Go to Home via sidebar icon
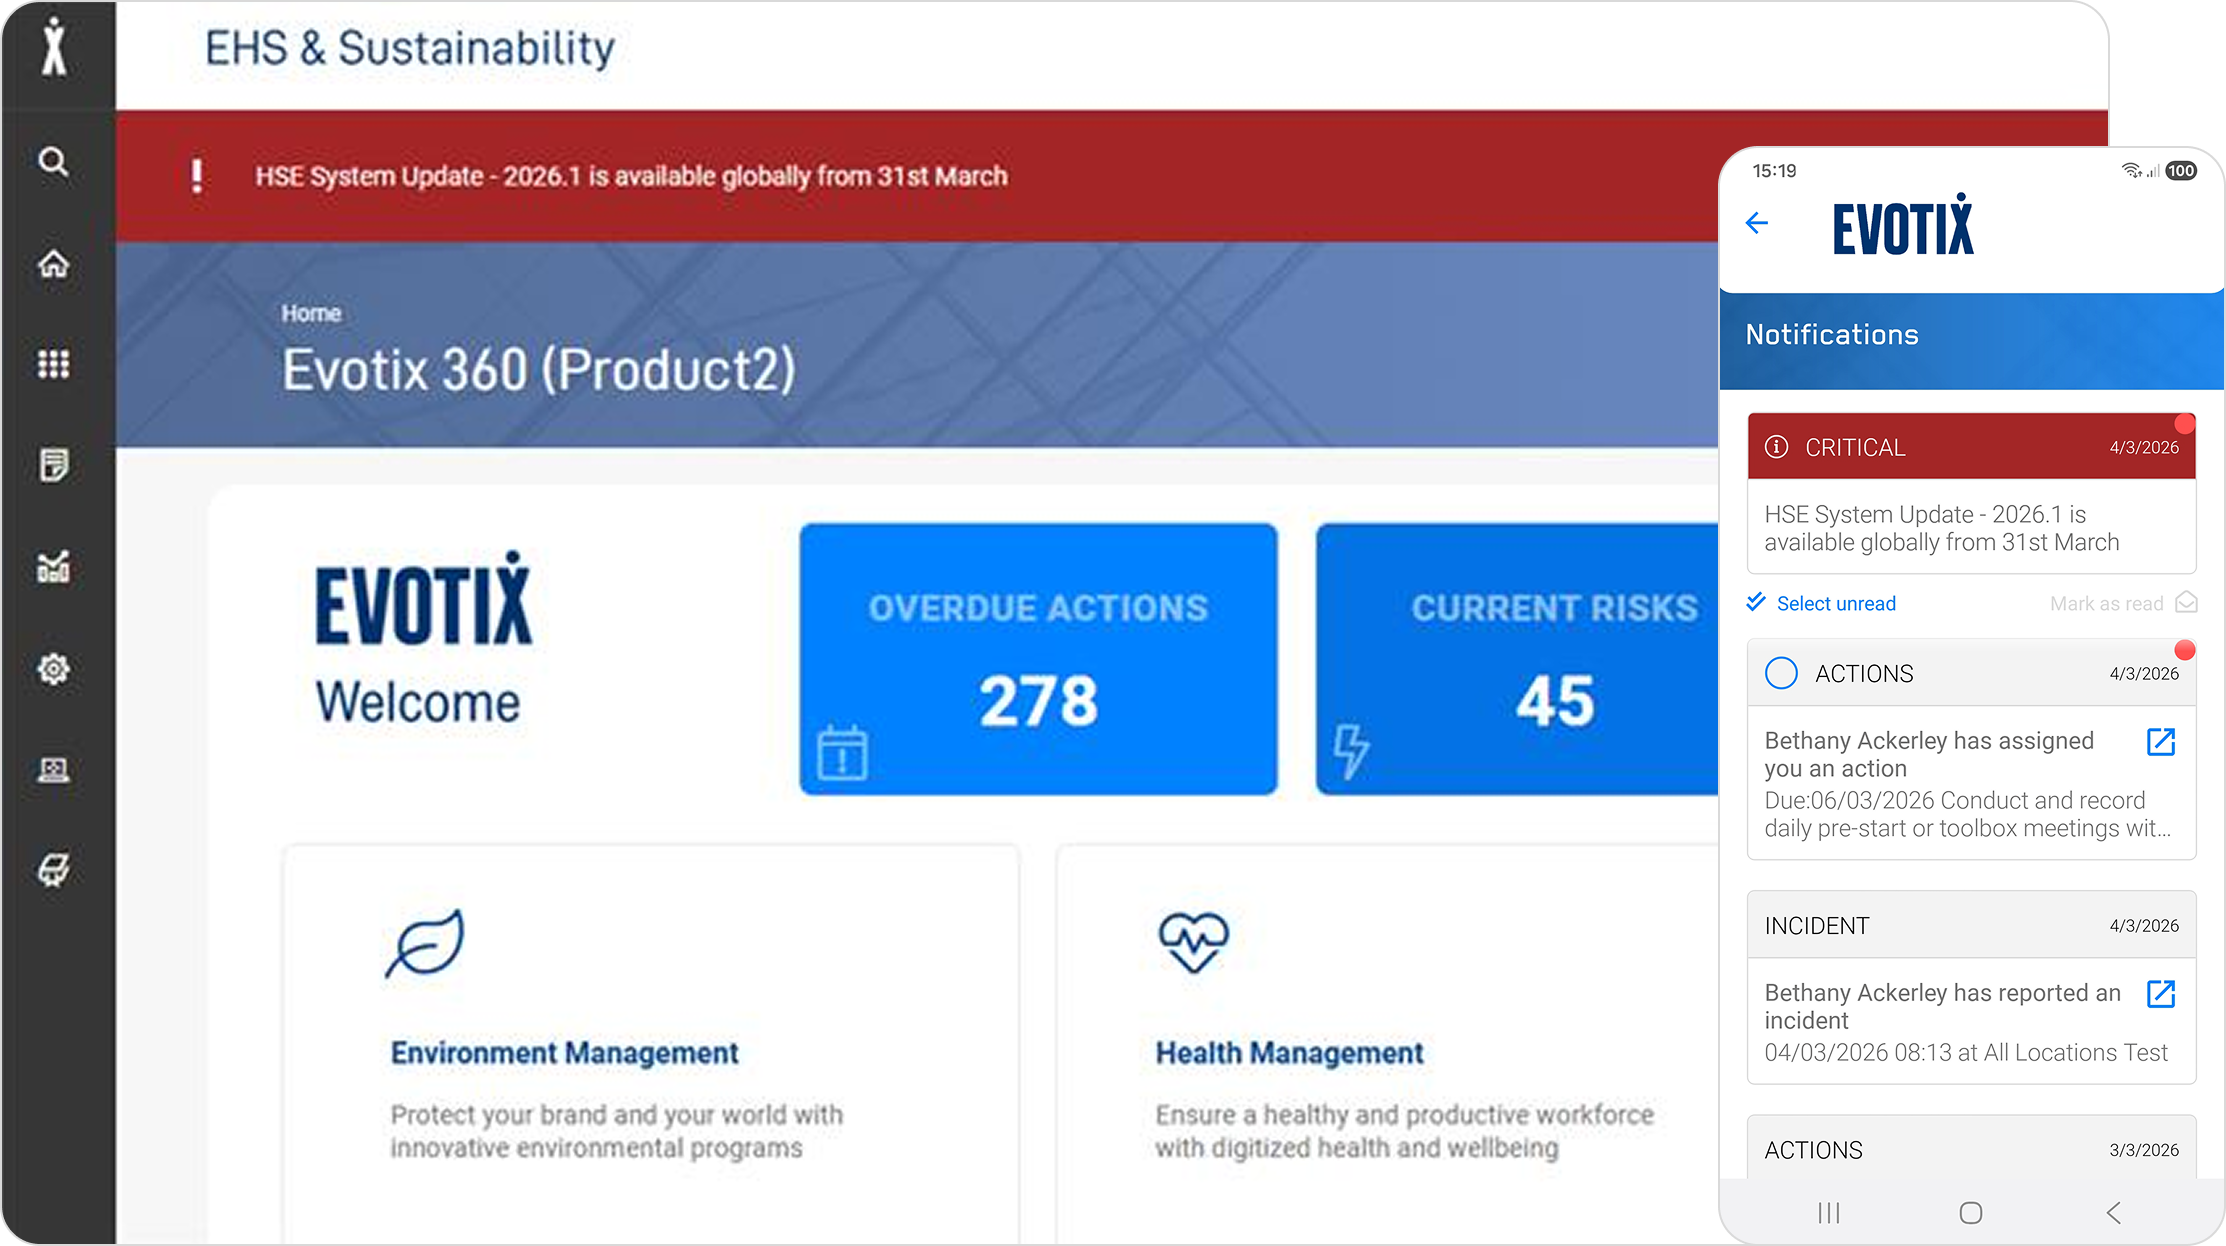The image size is (2226, 1246). [54, 264]
